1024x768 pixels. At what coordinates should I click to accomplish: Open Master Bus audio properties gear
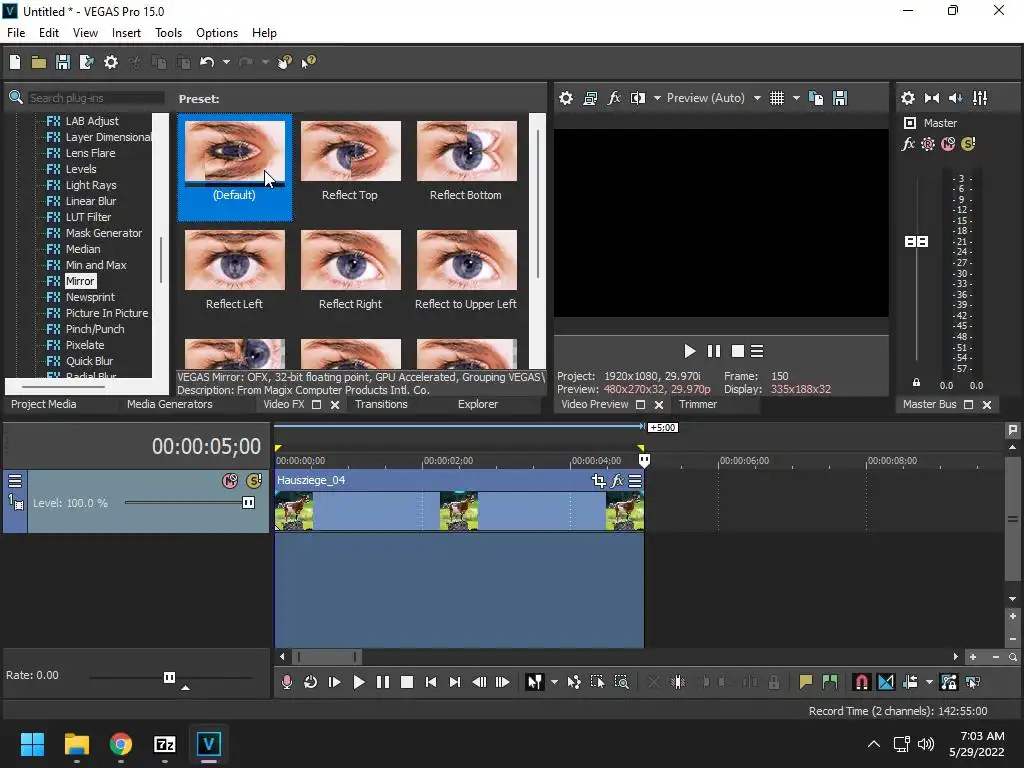(908, 98)
